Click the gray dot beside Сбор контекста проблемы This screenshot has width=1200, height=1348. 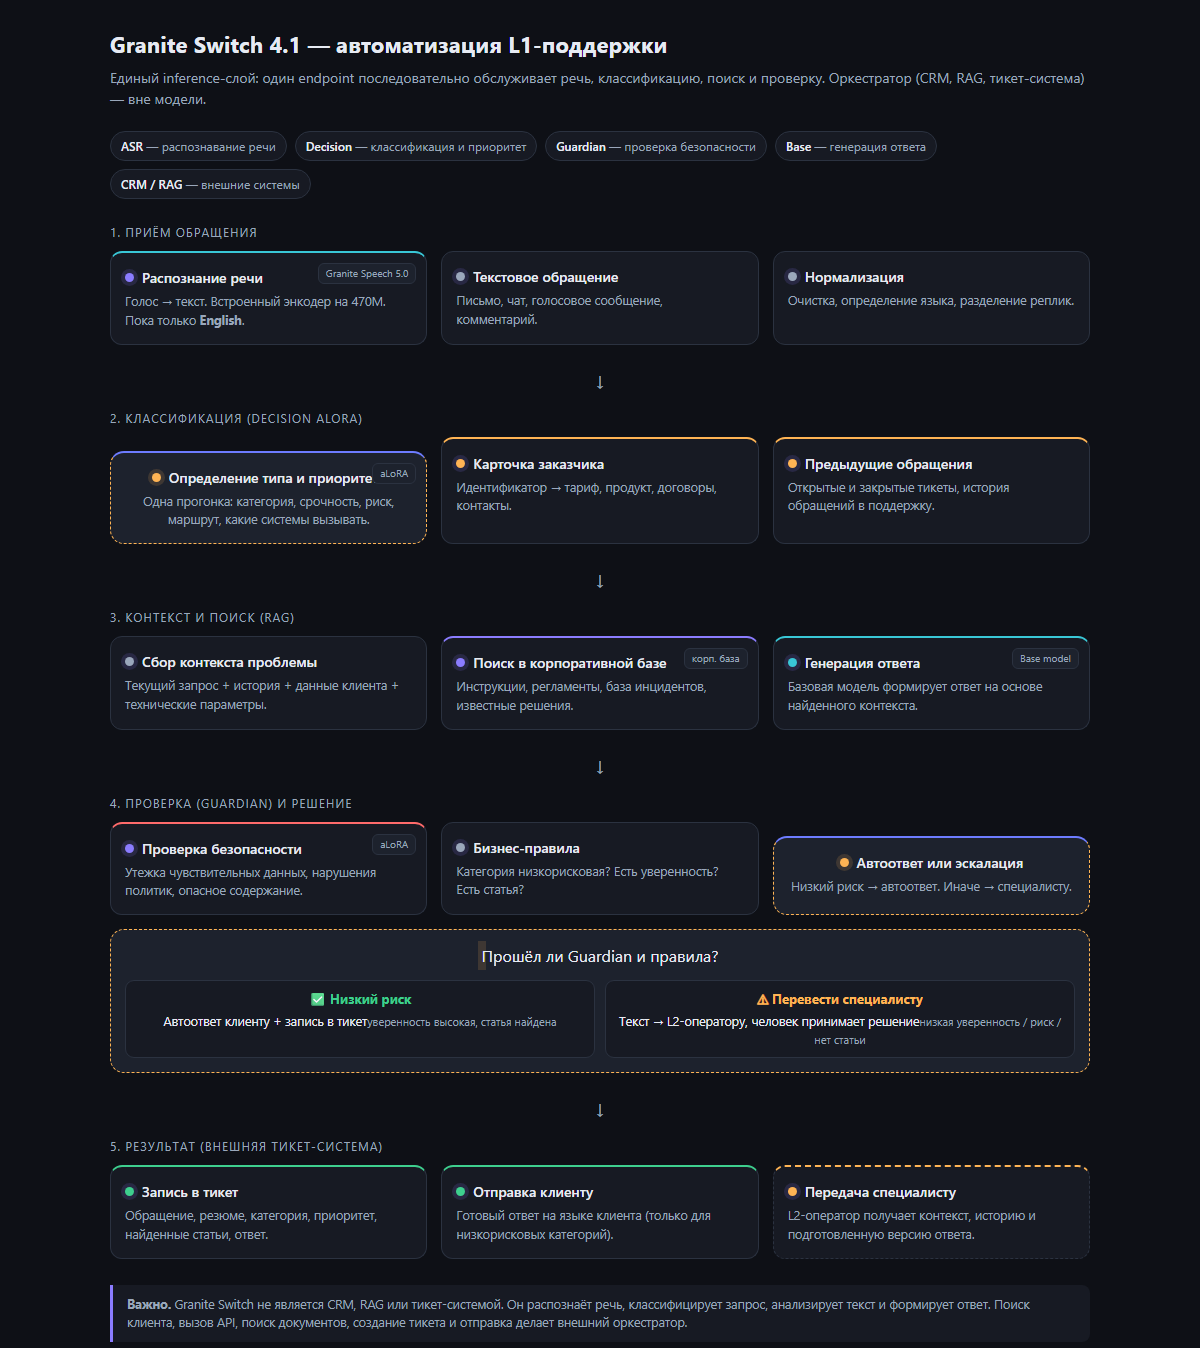pyautogui.click(x=129, y=662)
